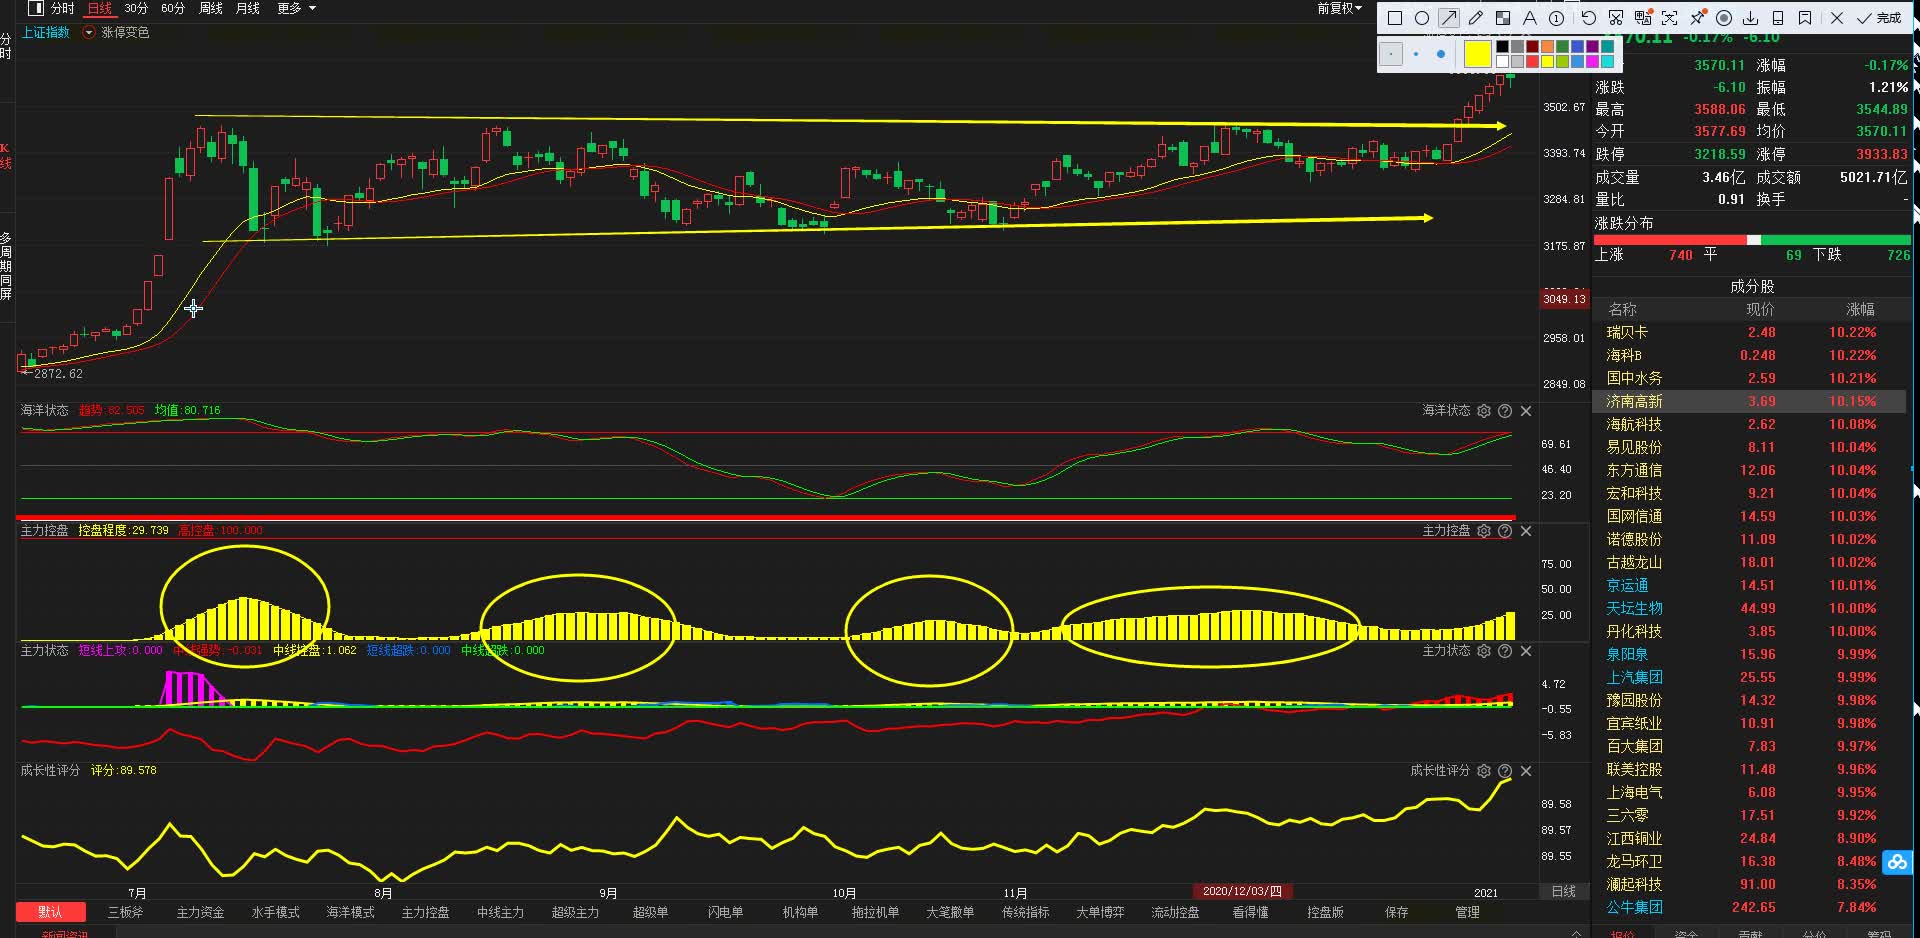Open the 涨停变色 circled dropdown arrow
Viewport: 1920px width, 938px height.
click(x=88, y=33)
